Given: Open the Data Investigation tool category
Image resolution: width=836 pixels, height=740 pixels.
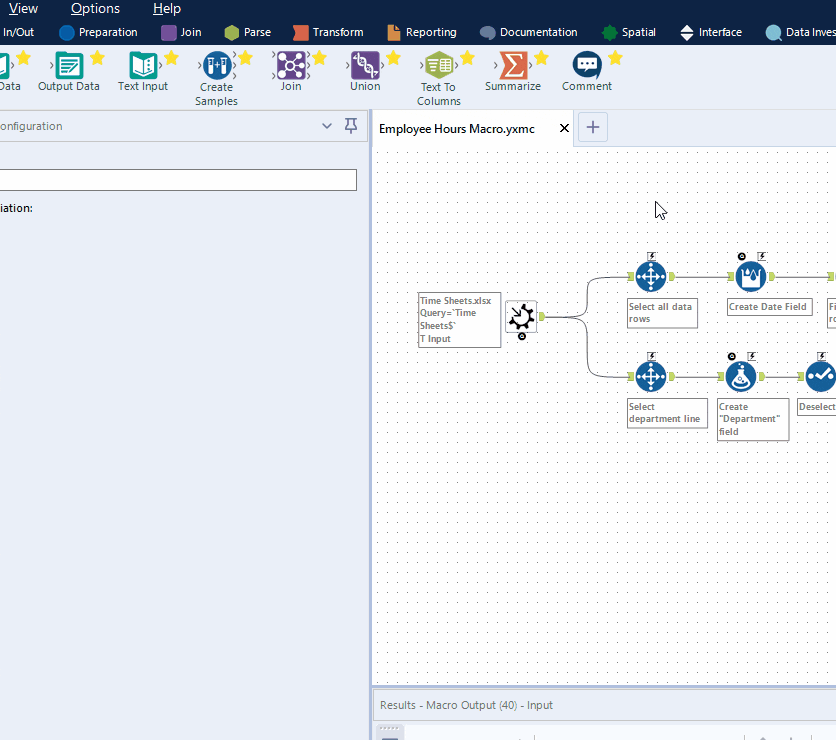Looking at the screenshot, I should tap(801, 33).
